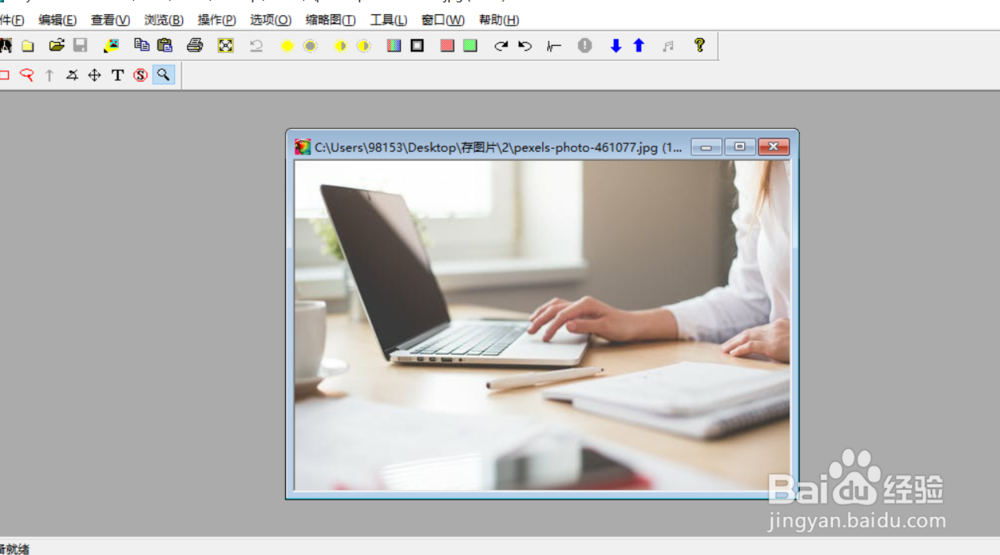Click the first half-yellow contrast icon
The image size is (1000, 555).
click(341, 46)
